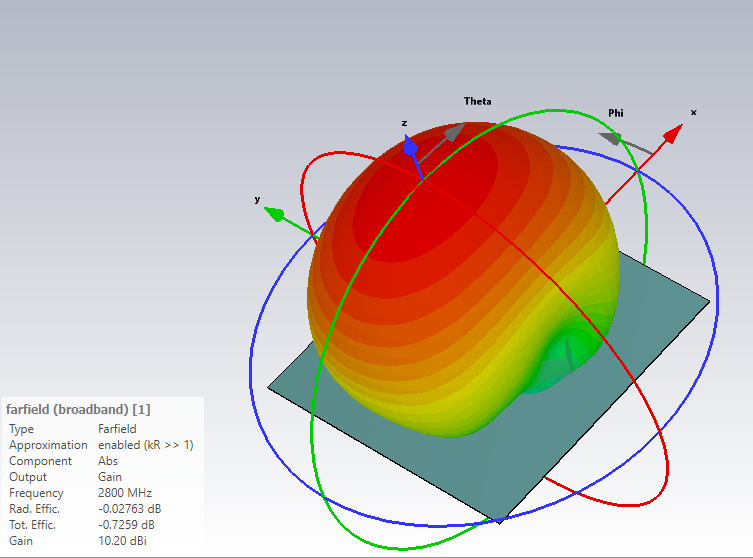Click the x axis label
The image size is (753, 558).
point(693,112)
